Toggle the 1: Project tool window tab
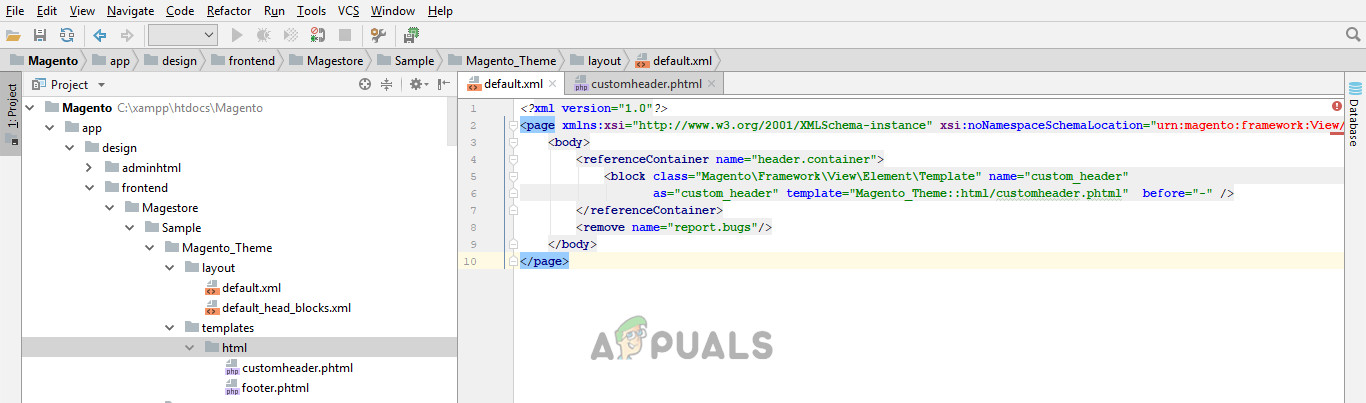Image resolution: width=1366 pixels, height=403 pixels. pos(11,105)
